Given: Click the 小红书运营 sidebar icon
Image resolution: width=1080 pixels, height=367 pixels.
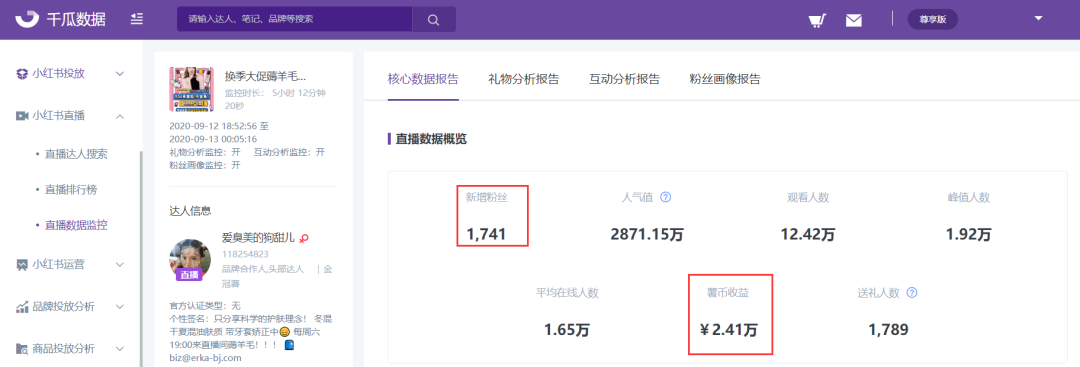Looking at the screenshot, I should (x=21, y=264).
